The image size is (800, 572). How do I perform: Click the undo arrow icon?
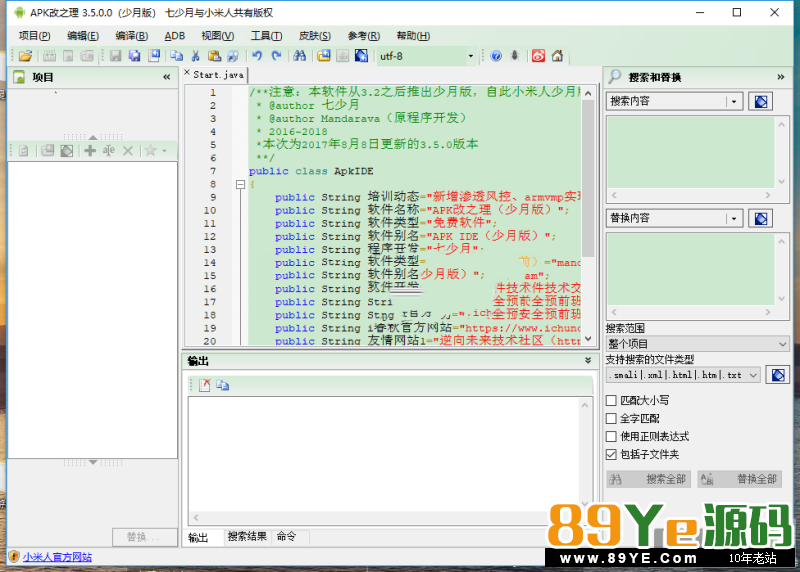257,56
